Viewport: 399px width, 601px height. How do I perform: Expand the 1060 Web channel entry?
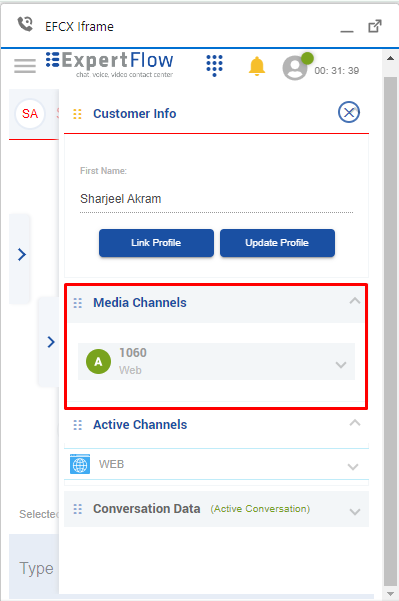pos(341,365)
